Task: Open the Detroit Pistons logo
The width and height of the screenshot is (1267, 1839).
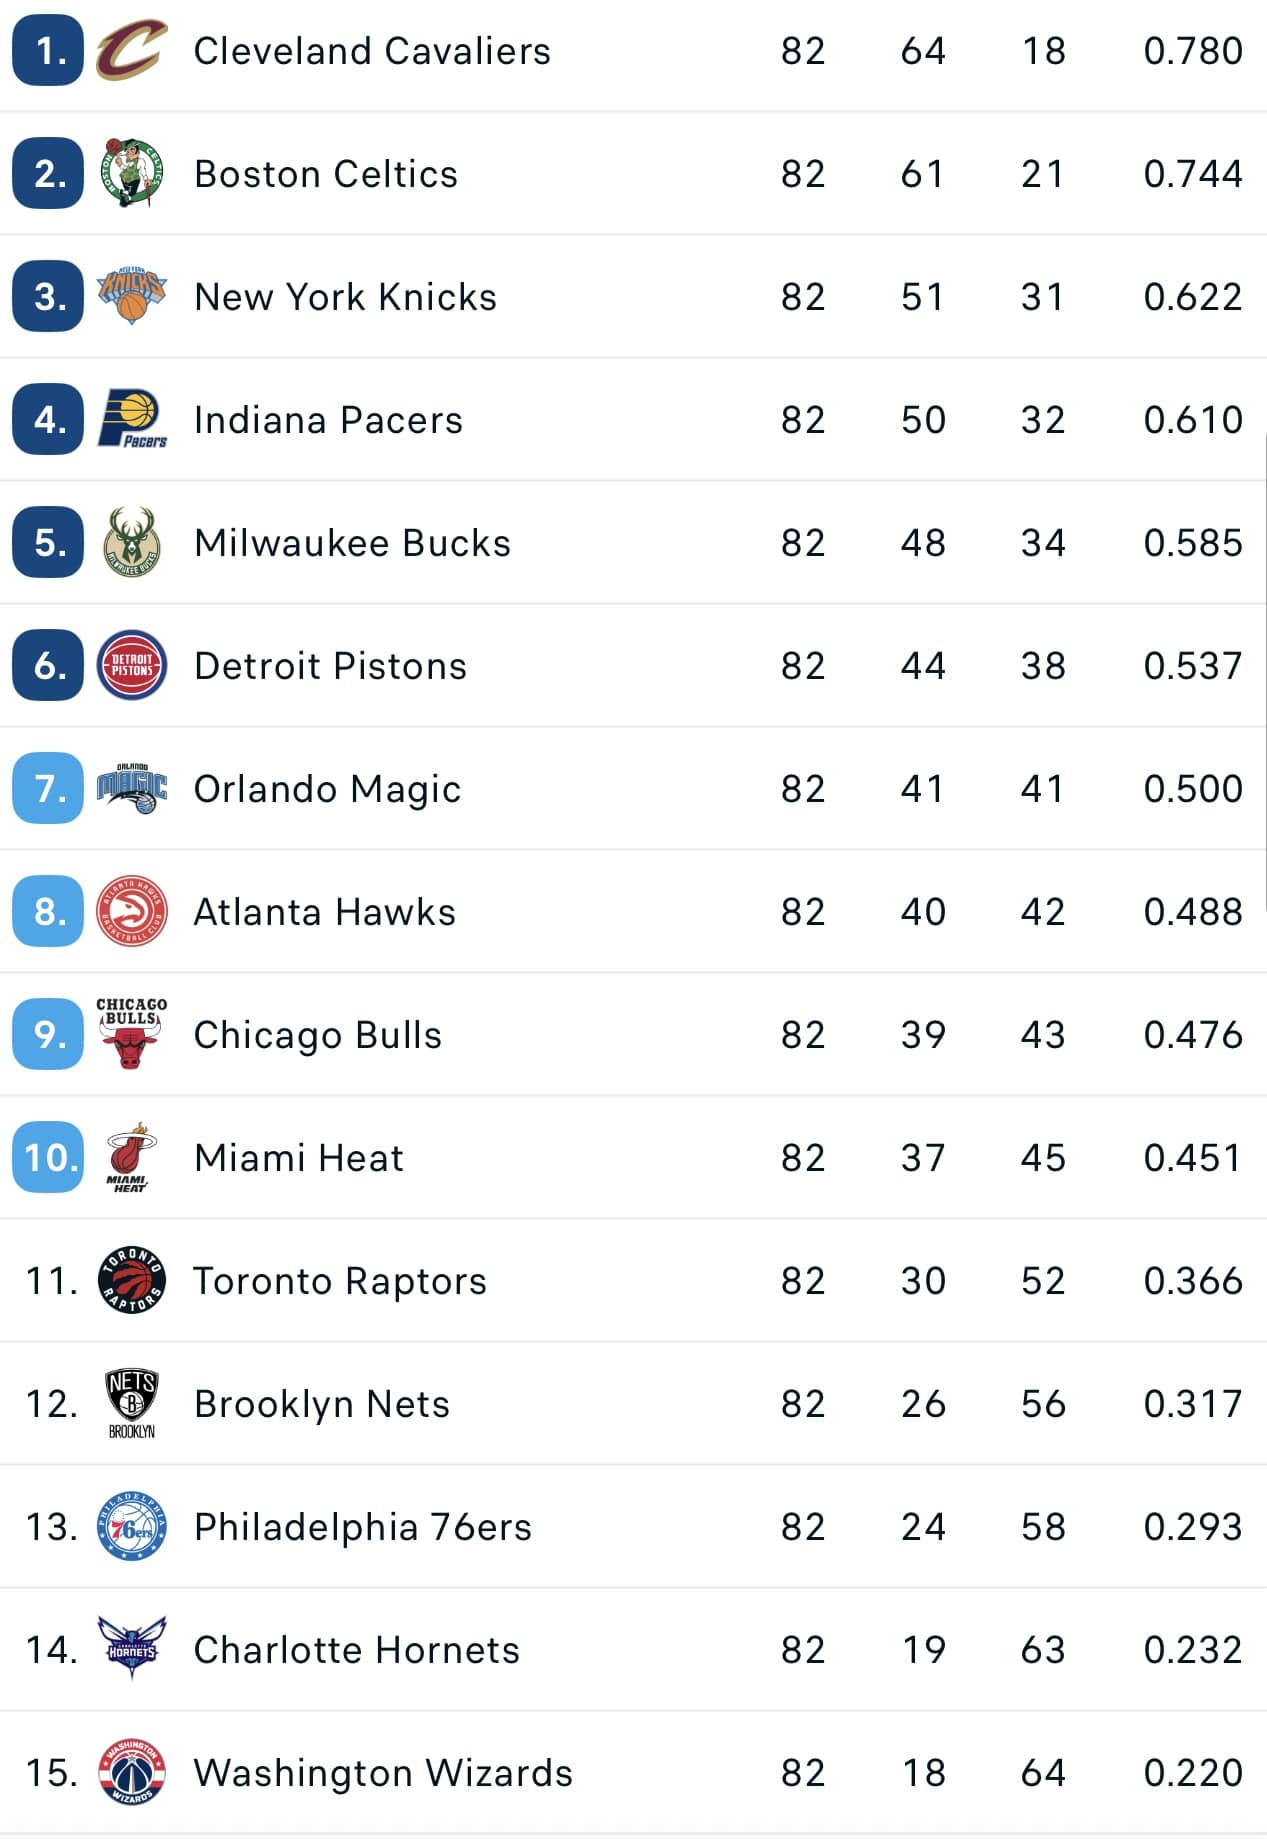Action: (x=131, y=665)
